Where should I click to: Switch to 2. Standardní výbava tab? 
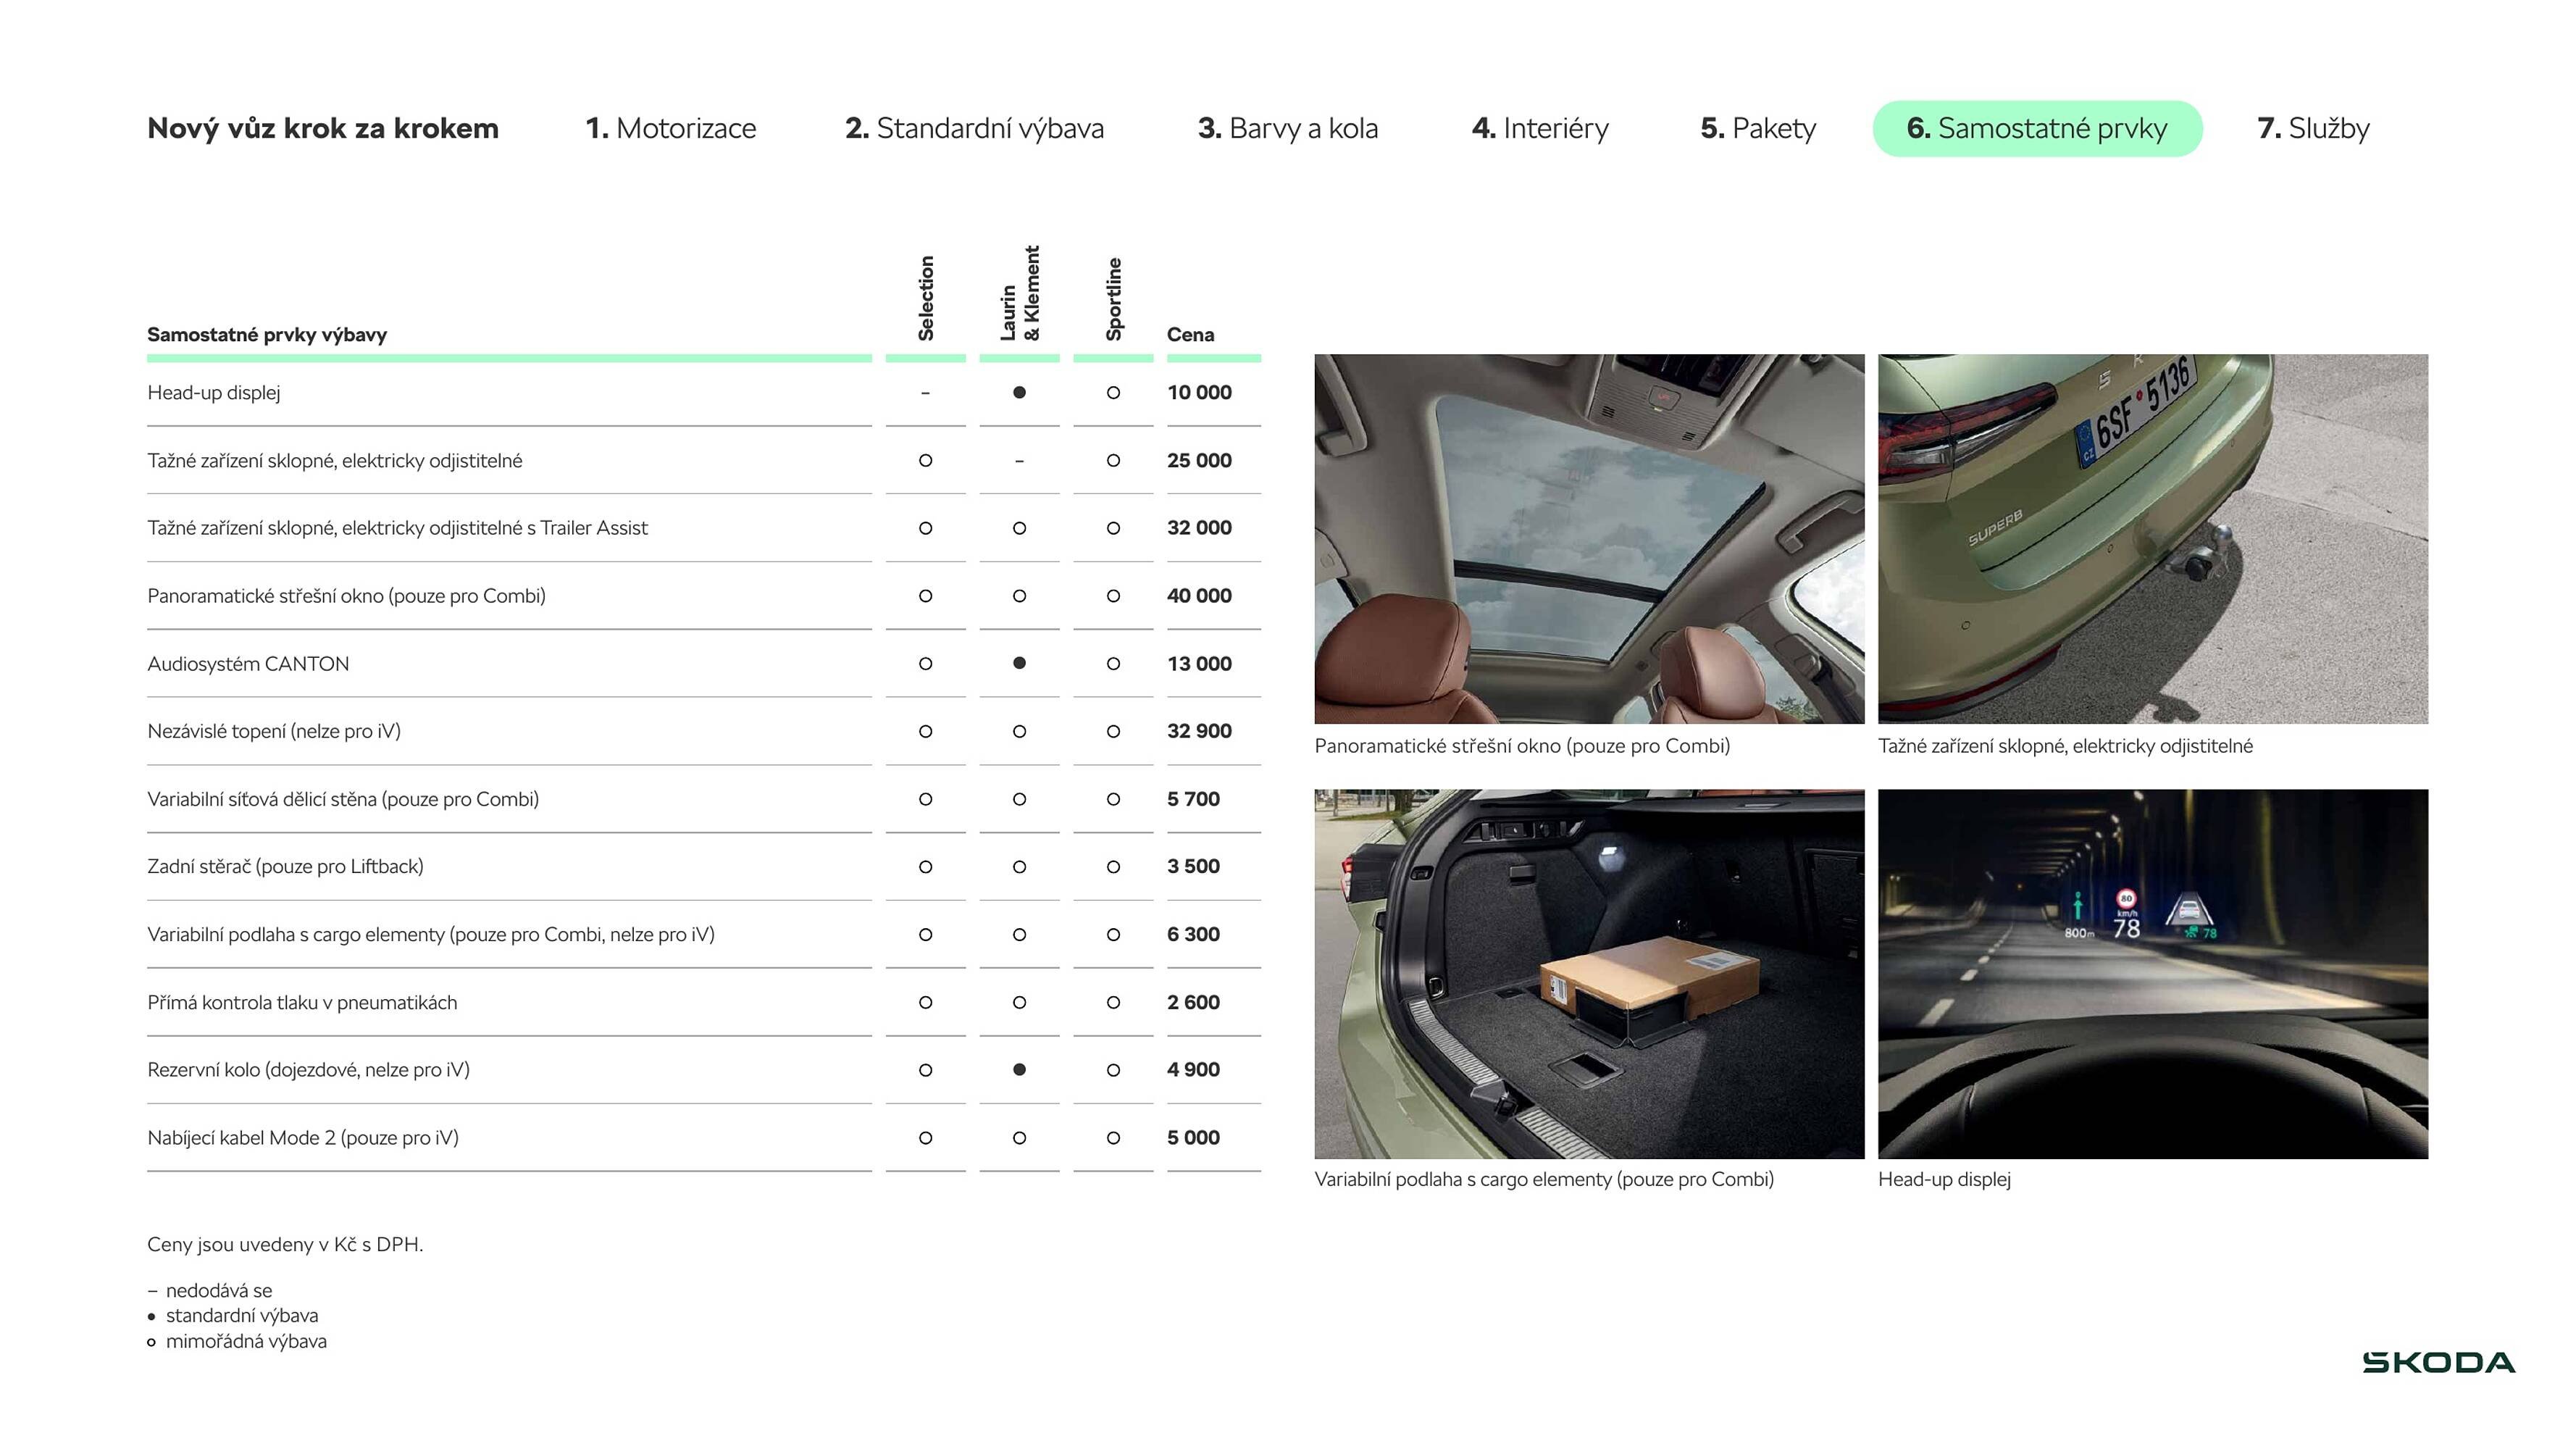[974, 128]
